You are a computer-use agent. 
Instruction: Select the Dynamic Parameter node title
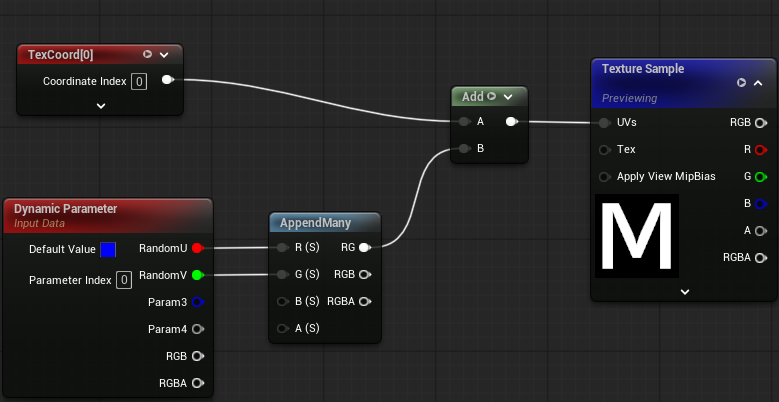[66, 209]
